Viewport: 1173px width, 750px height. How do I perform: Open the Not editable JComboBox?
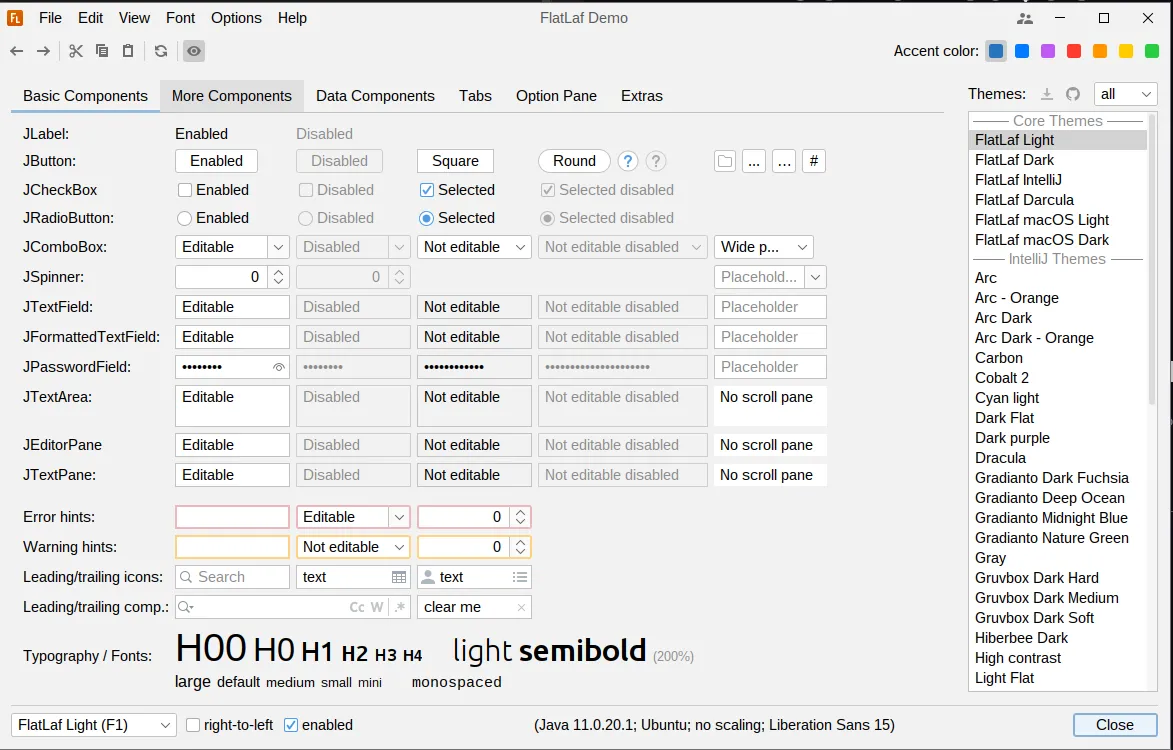coord(474,247)
